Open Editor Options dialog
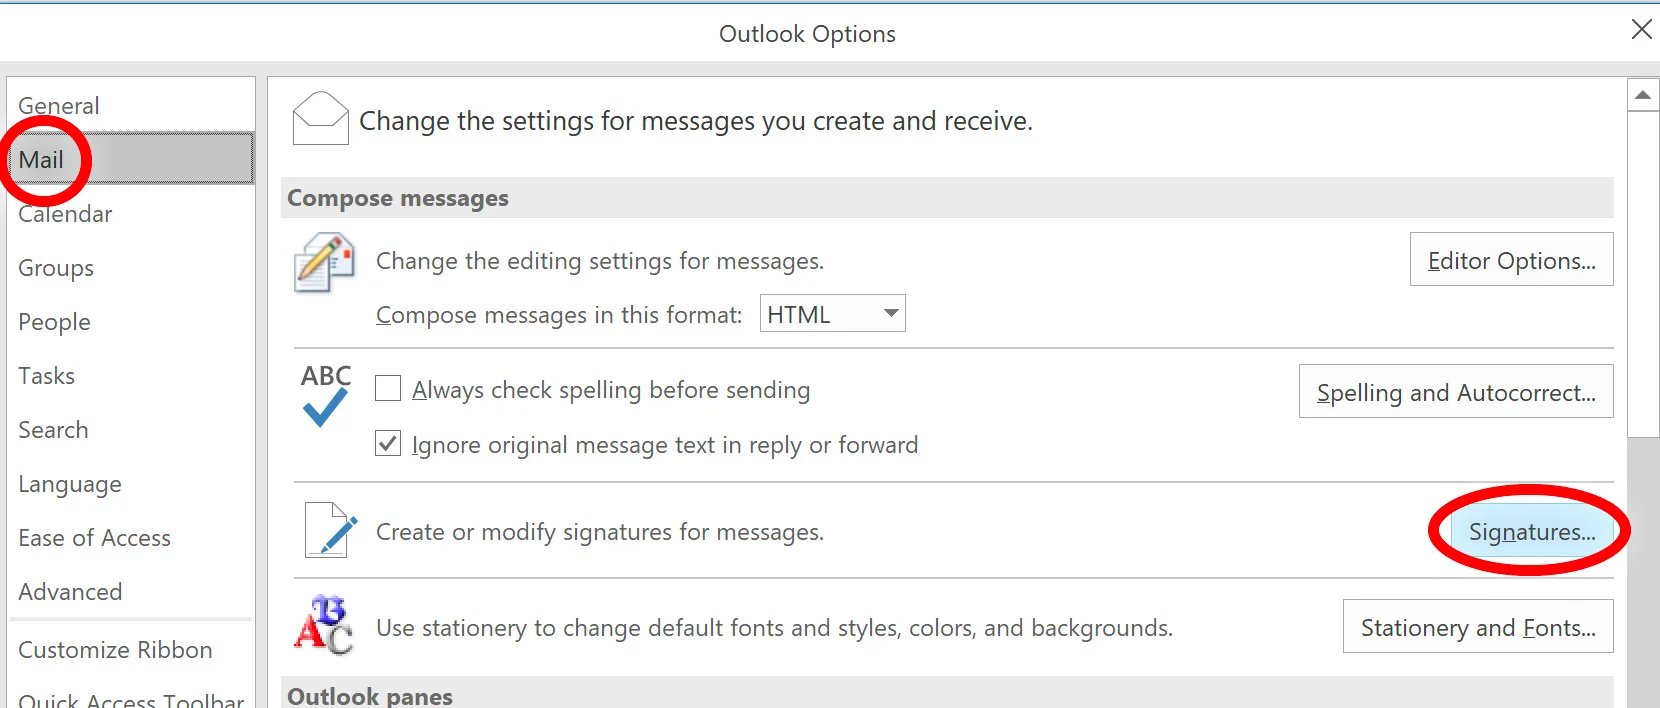1660x708 pixels. coord(1511,260)
